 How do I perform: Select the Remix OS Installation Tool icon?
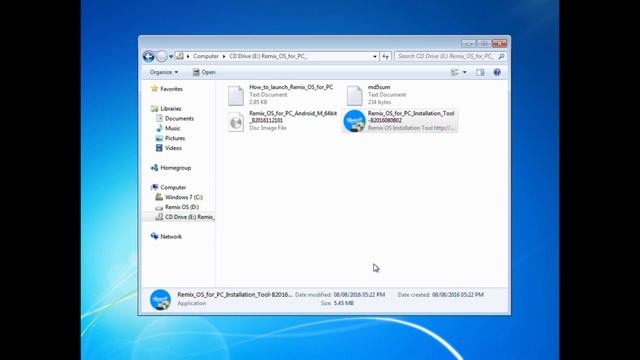(354, 121)
